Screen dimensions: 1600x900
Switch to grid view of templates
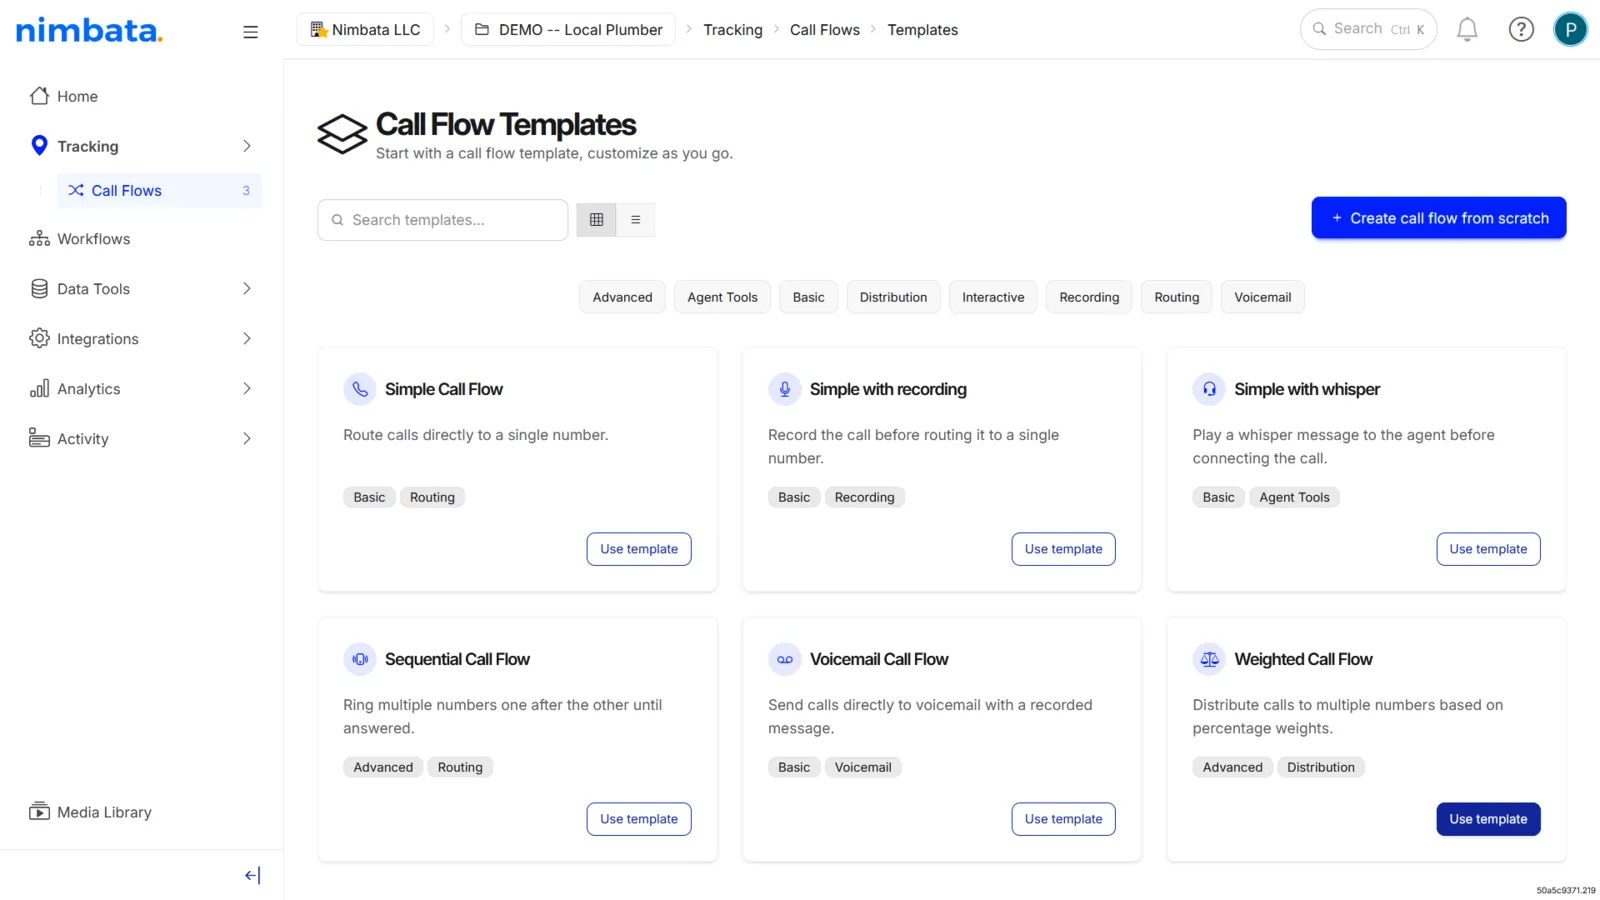(597, 220)
